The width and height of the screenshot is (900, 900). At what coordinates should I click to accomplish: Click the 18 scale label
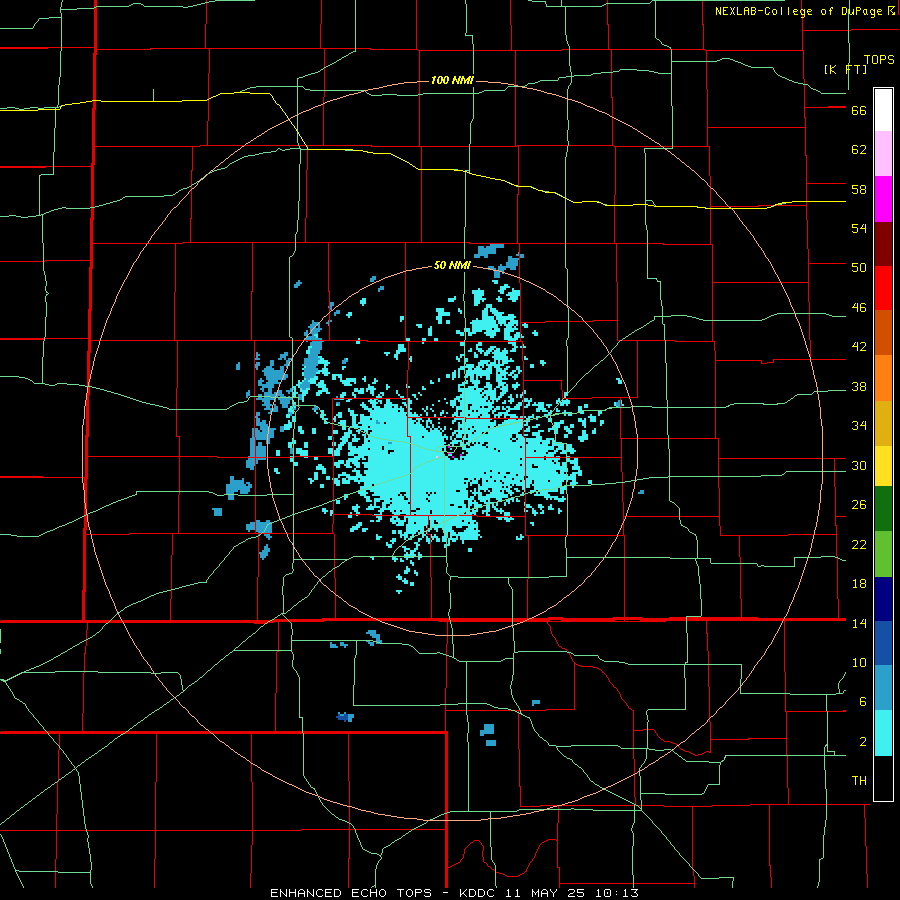[x=859, y=584]
